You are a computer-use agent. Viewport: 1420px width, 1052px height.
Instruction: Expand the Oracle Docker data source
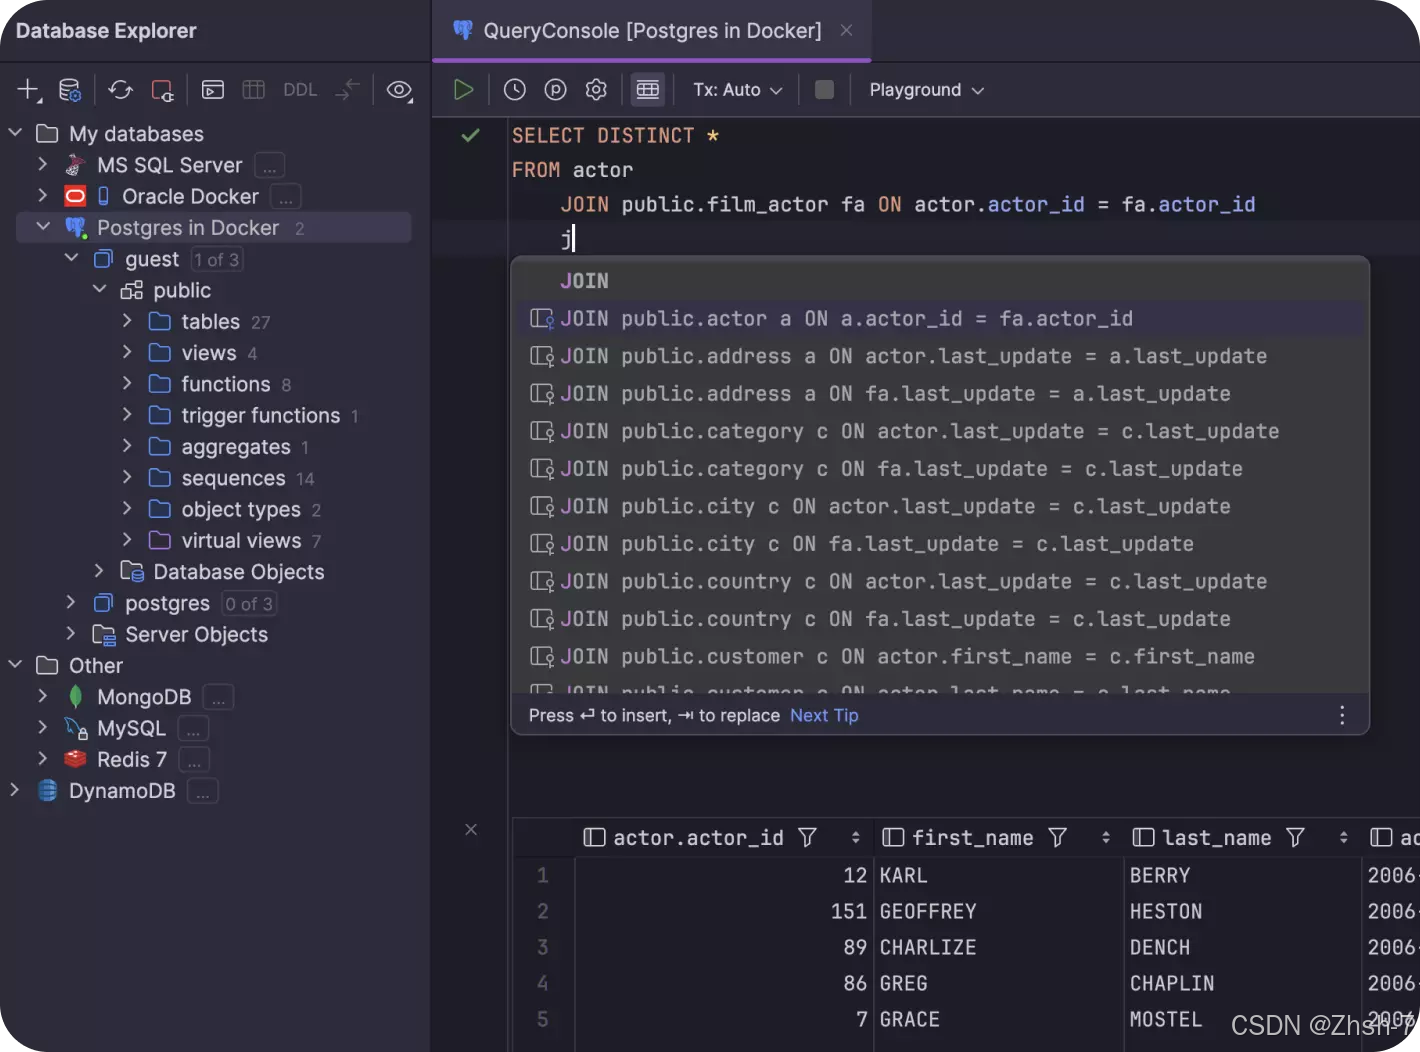coord(43,196)
